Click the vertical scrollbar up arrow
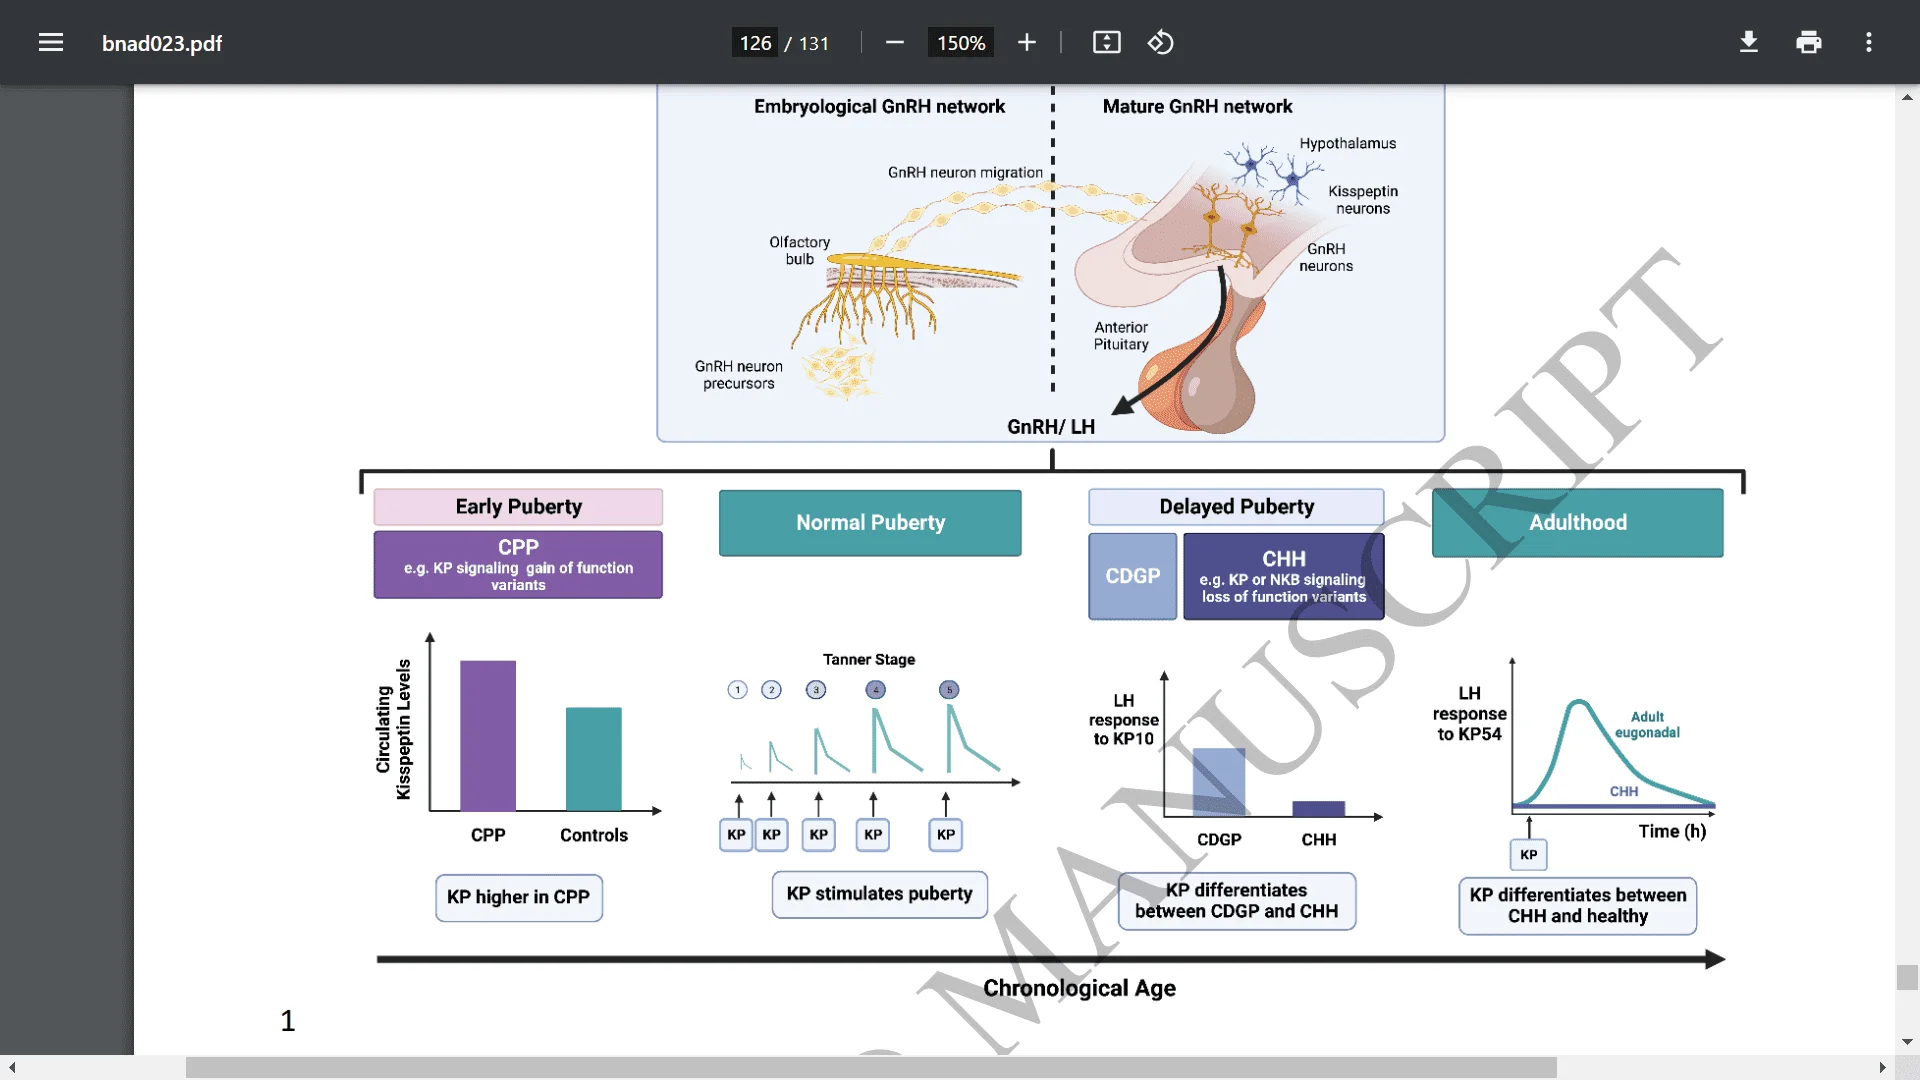This screenshot has height=1080, width=1920. click(1908, 97)
